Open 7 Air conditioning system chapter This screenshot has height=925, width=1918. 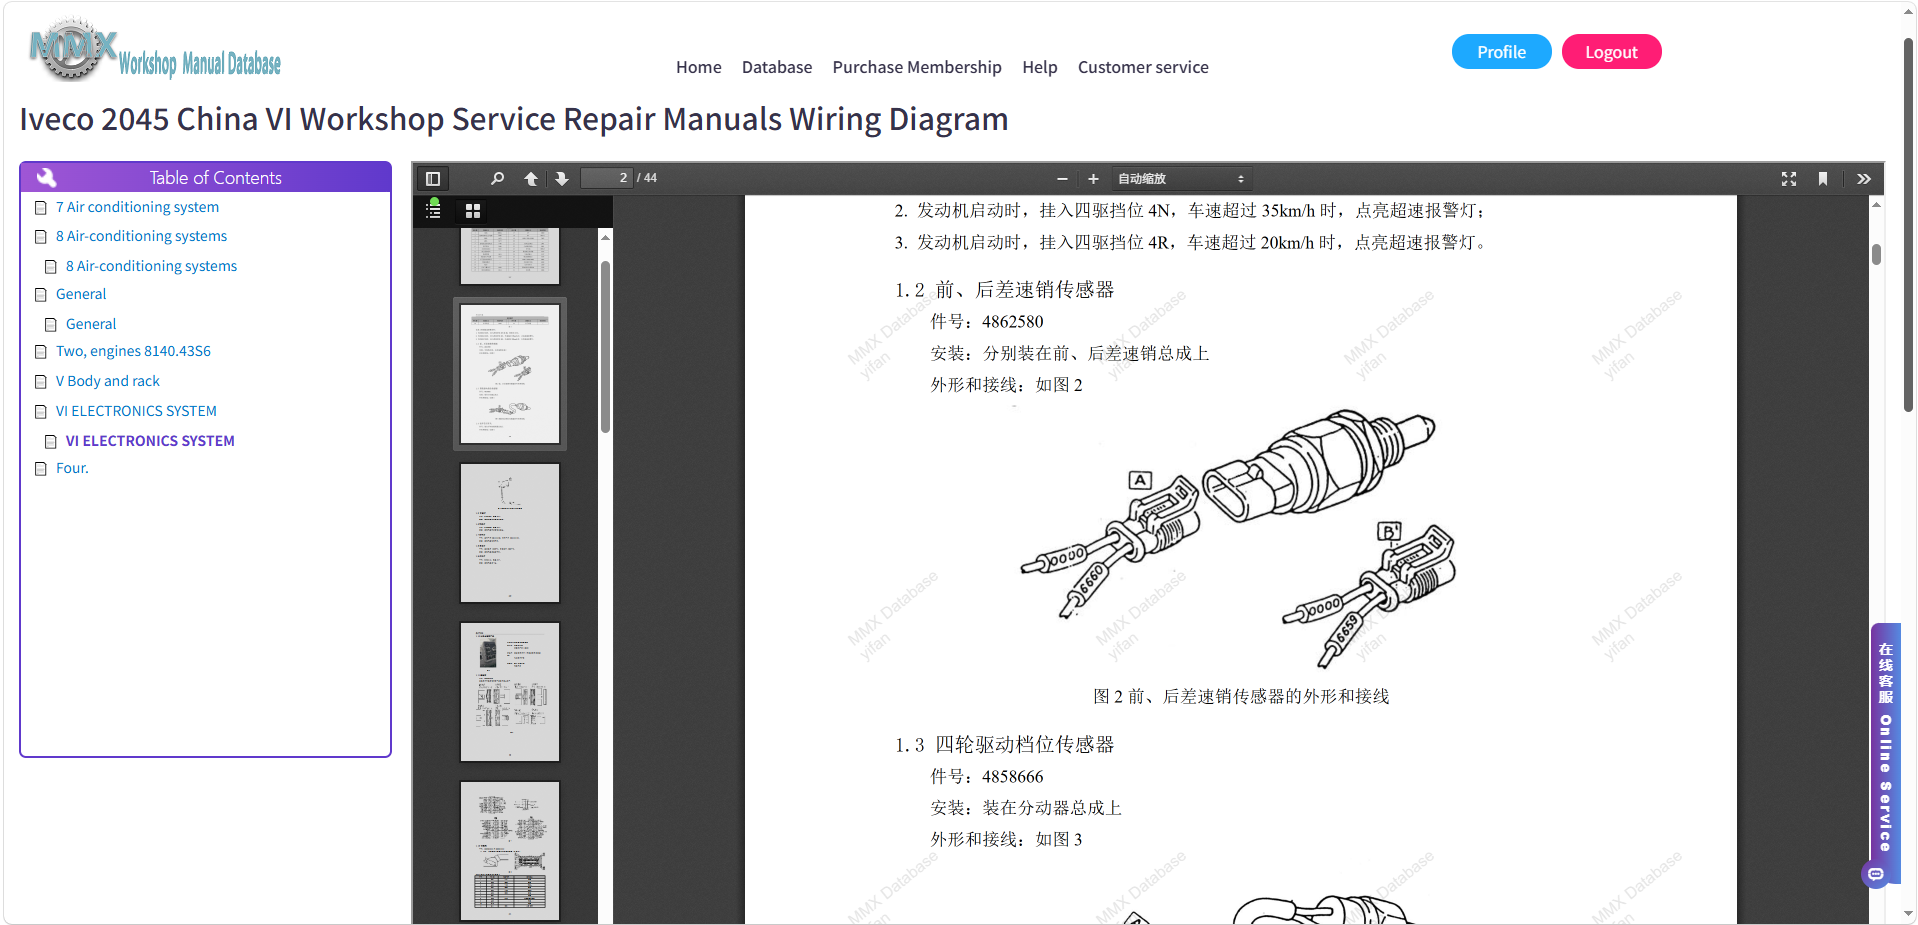[137, 207]
